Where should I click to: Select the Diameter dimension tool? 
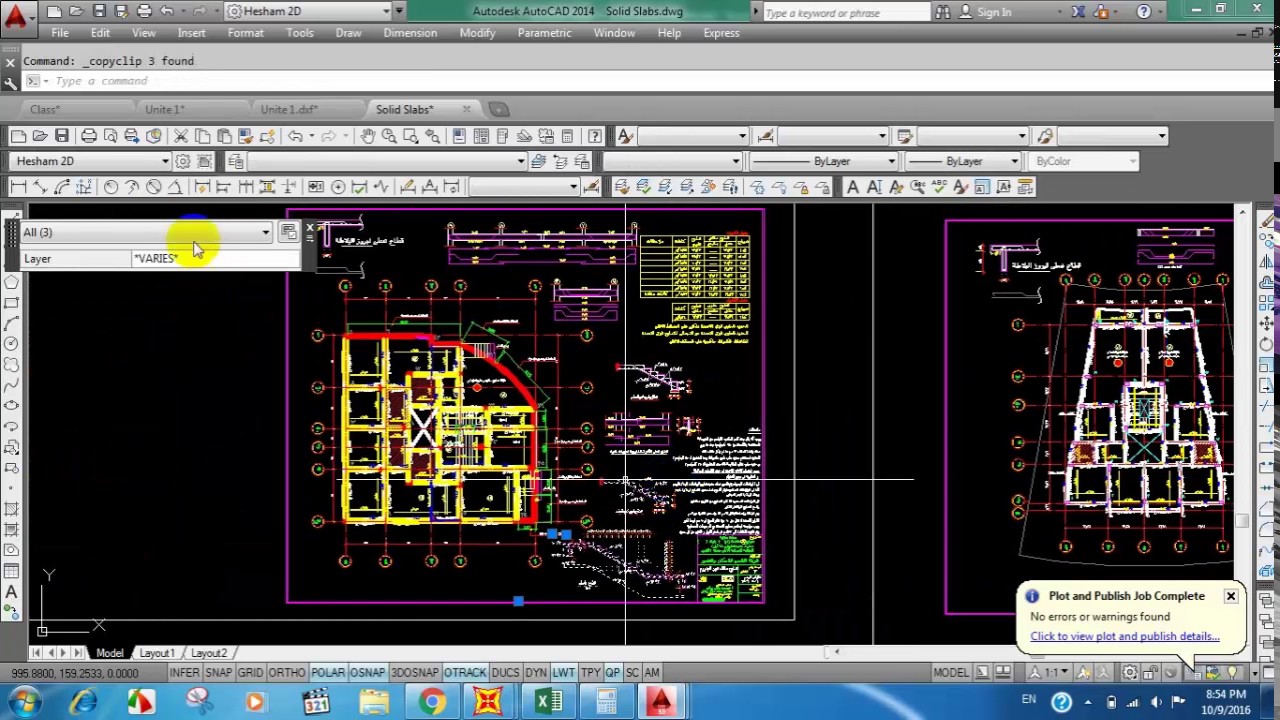(154, 187)
